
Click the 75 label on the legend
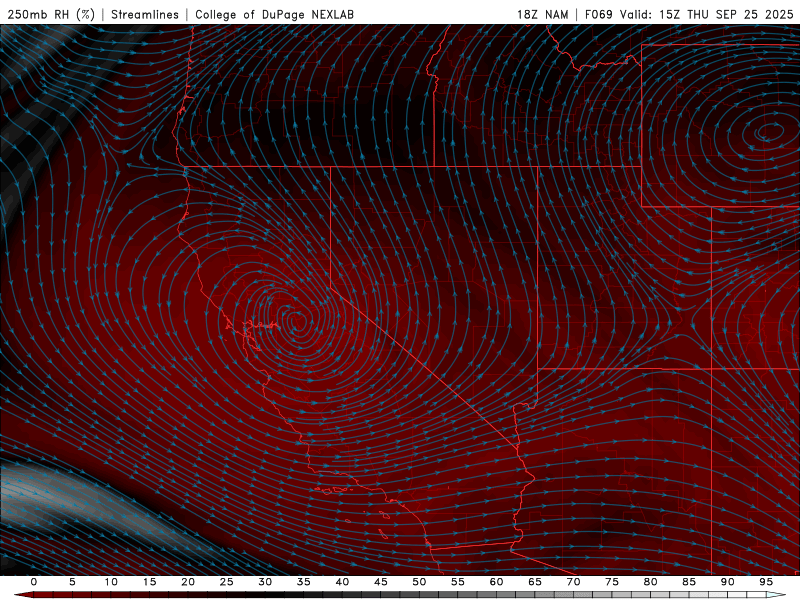[x=612, y=582]
